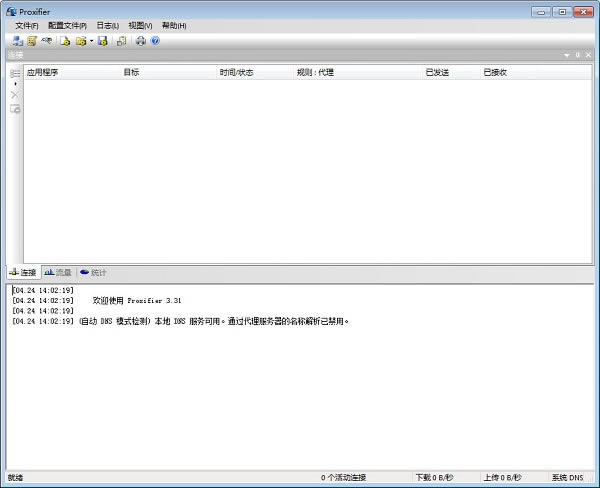Maximize the Proxifier window
The image size is (600, 488).
coord(562,12)
